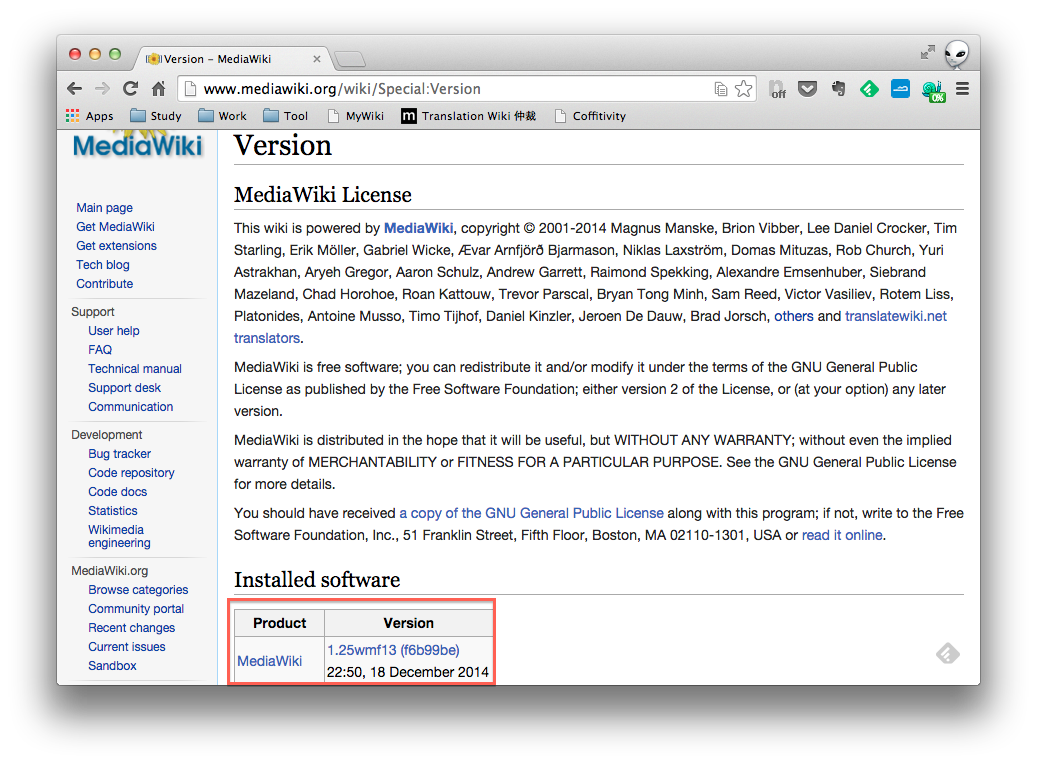Select the Version – MediaWiki tab
Viewport: 1037px width, 764px height.
229,59
